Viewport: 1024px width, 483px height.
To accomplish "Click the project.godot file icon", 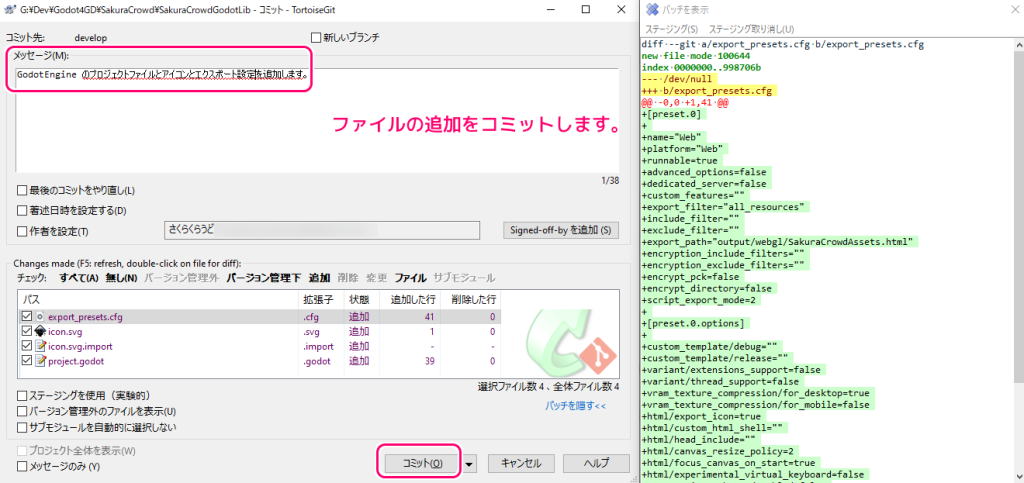I will (40, 361).
